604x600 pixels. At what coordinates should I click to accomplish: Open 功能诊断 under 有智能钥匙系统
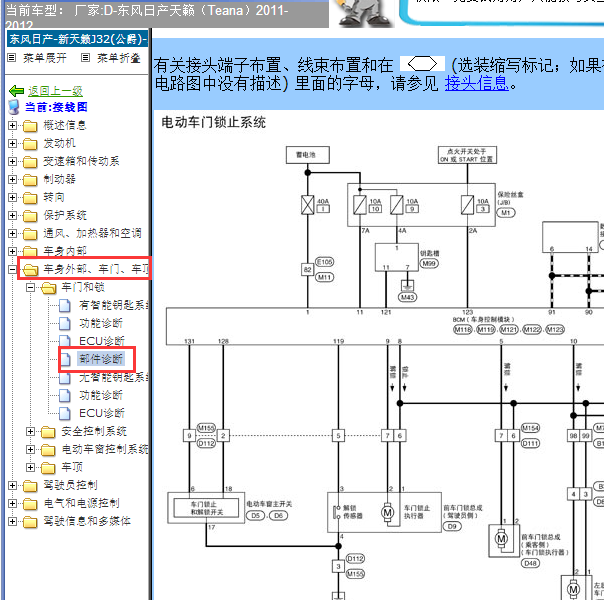101,323
